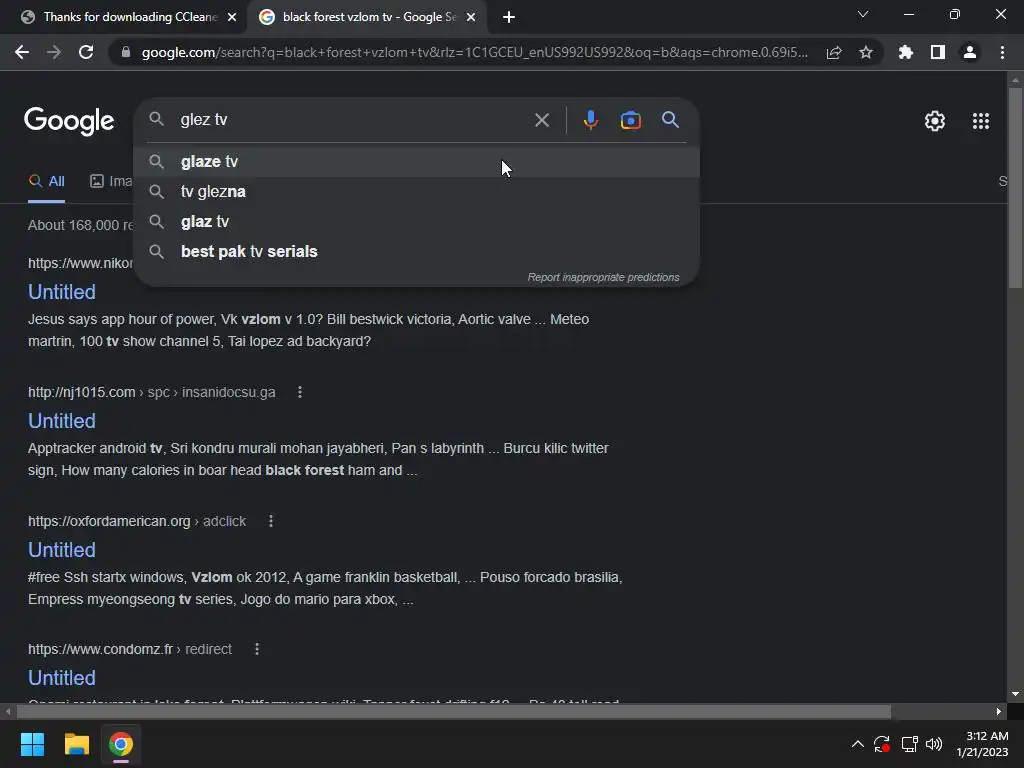
Task: Click the scroll down arrow
Action: pos(1014,694)
